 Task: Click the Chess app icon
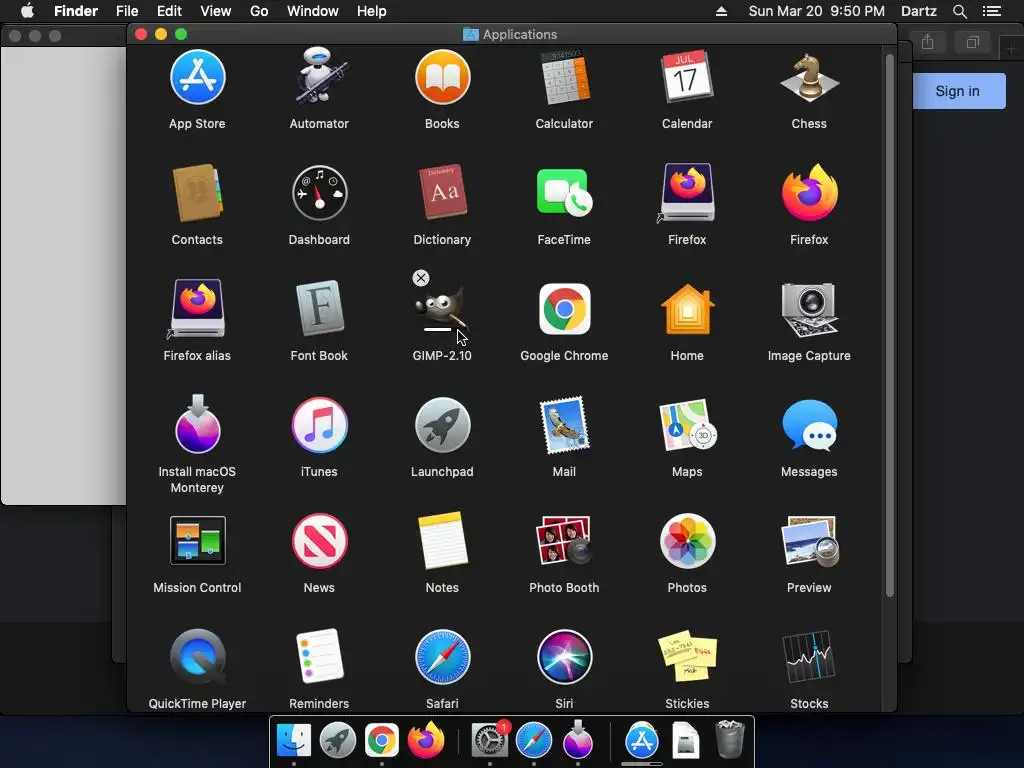tap(809, 78)
